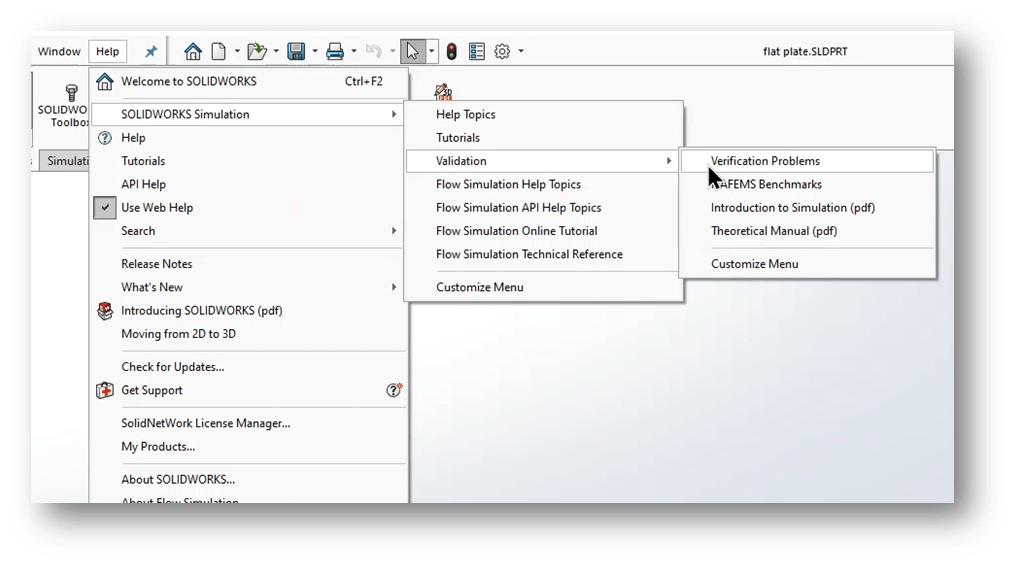Click the book icon for Introducing SOLIDWORKS
The image size is (1015, 564).
pos(105,311)
